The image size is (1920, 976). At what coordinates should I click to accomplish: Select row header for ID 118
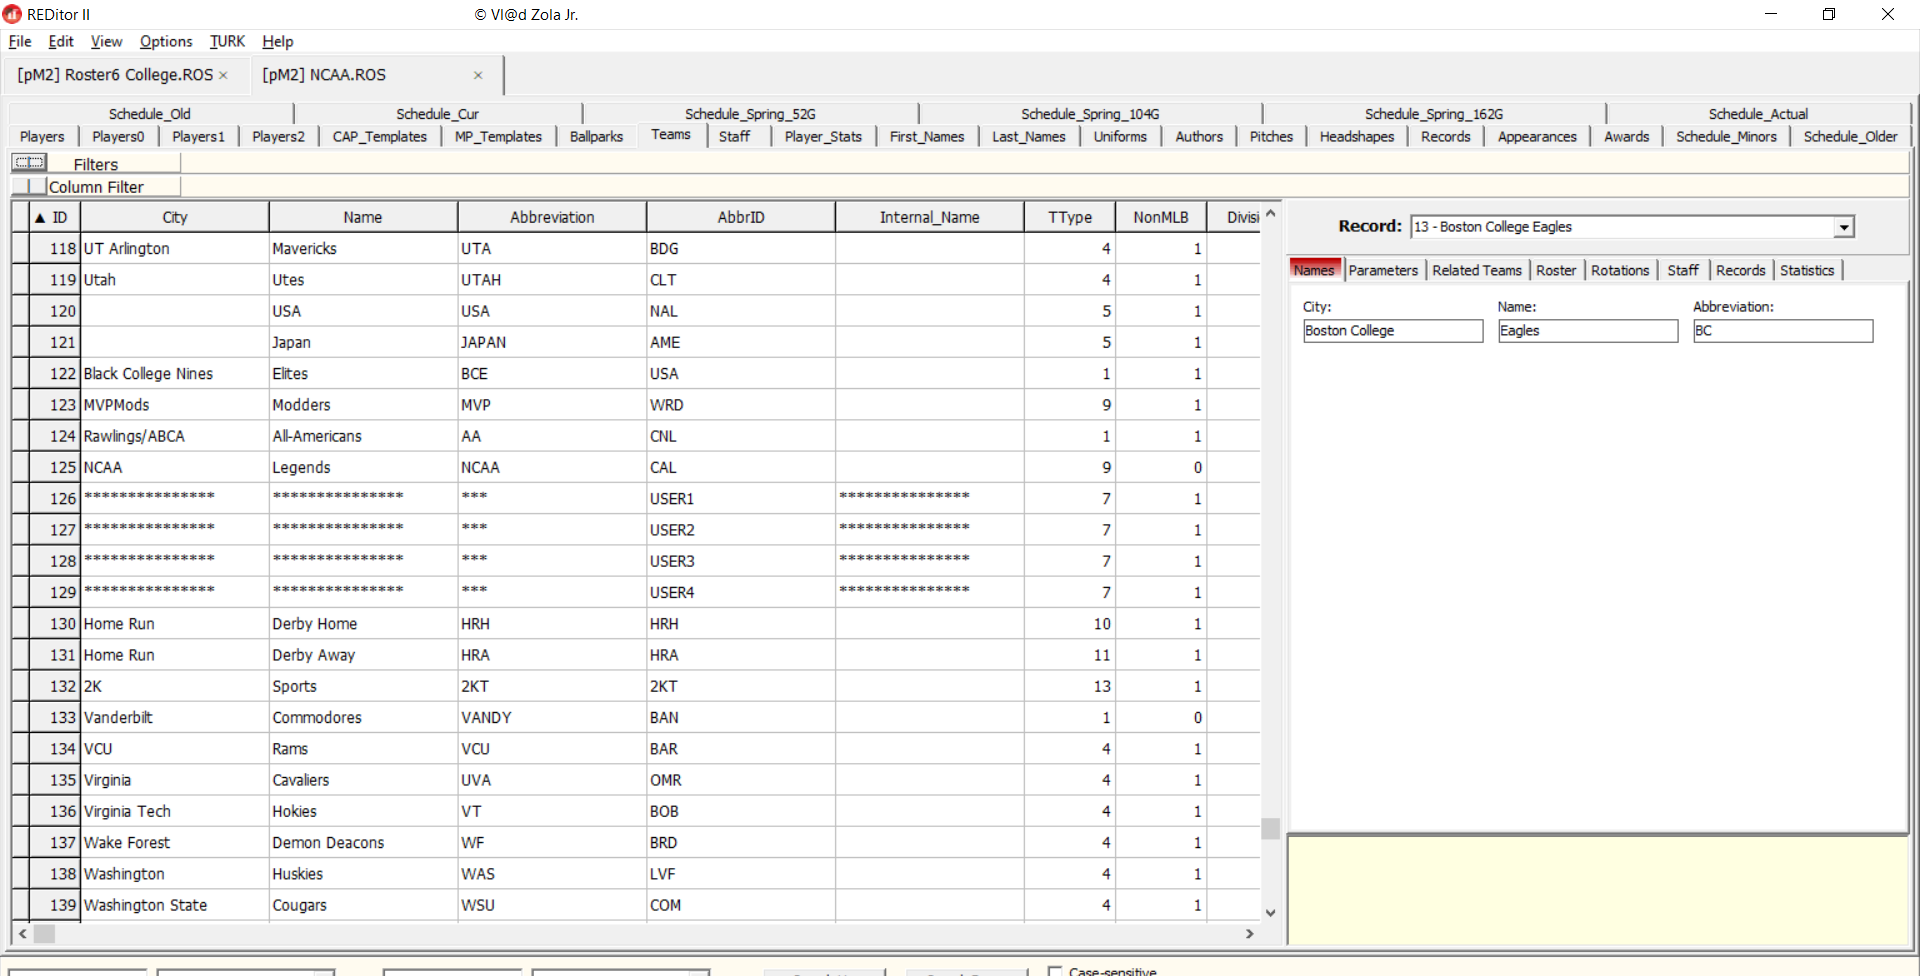pos(20,248)
